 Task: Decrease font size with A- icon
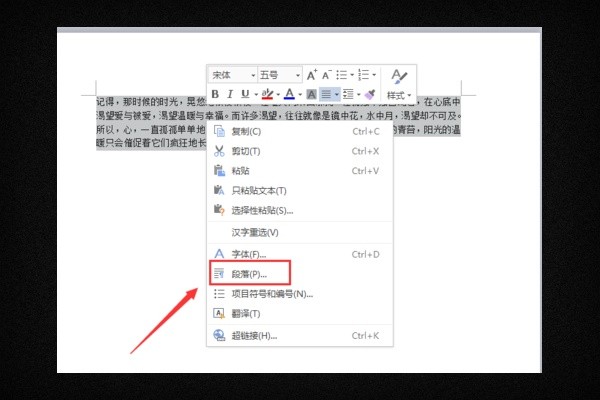click(x=326, y=75)
